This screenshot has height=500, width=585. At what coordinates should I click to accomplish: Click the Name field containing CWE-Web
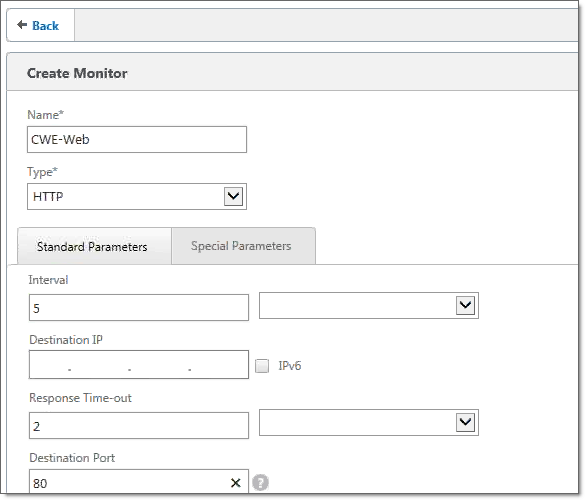[x=137, y=140]
